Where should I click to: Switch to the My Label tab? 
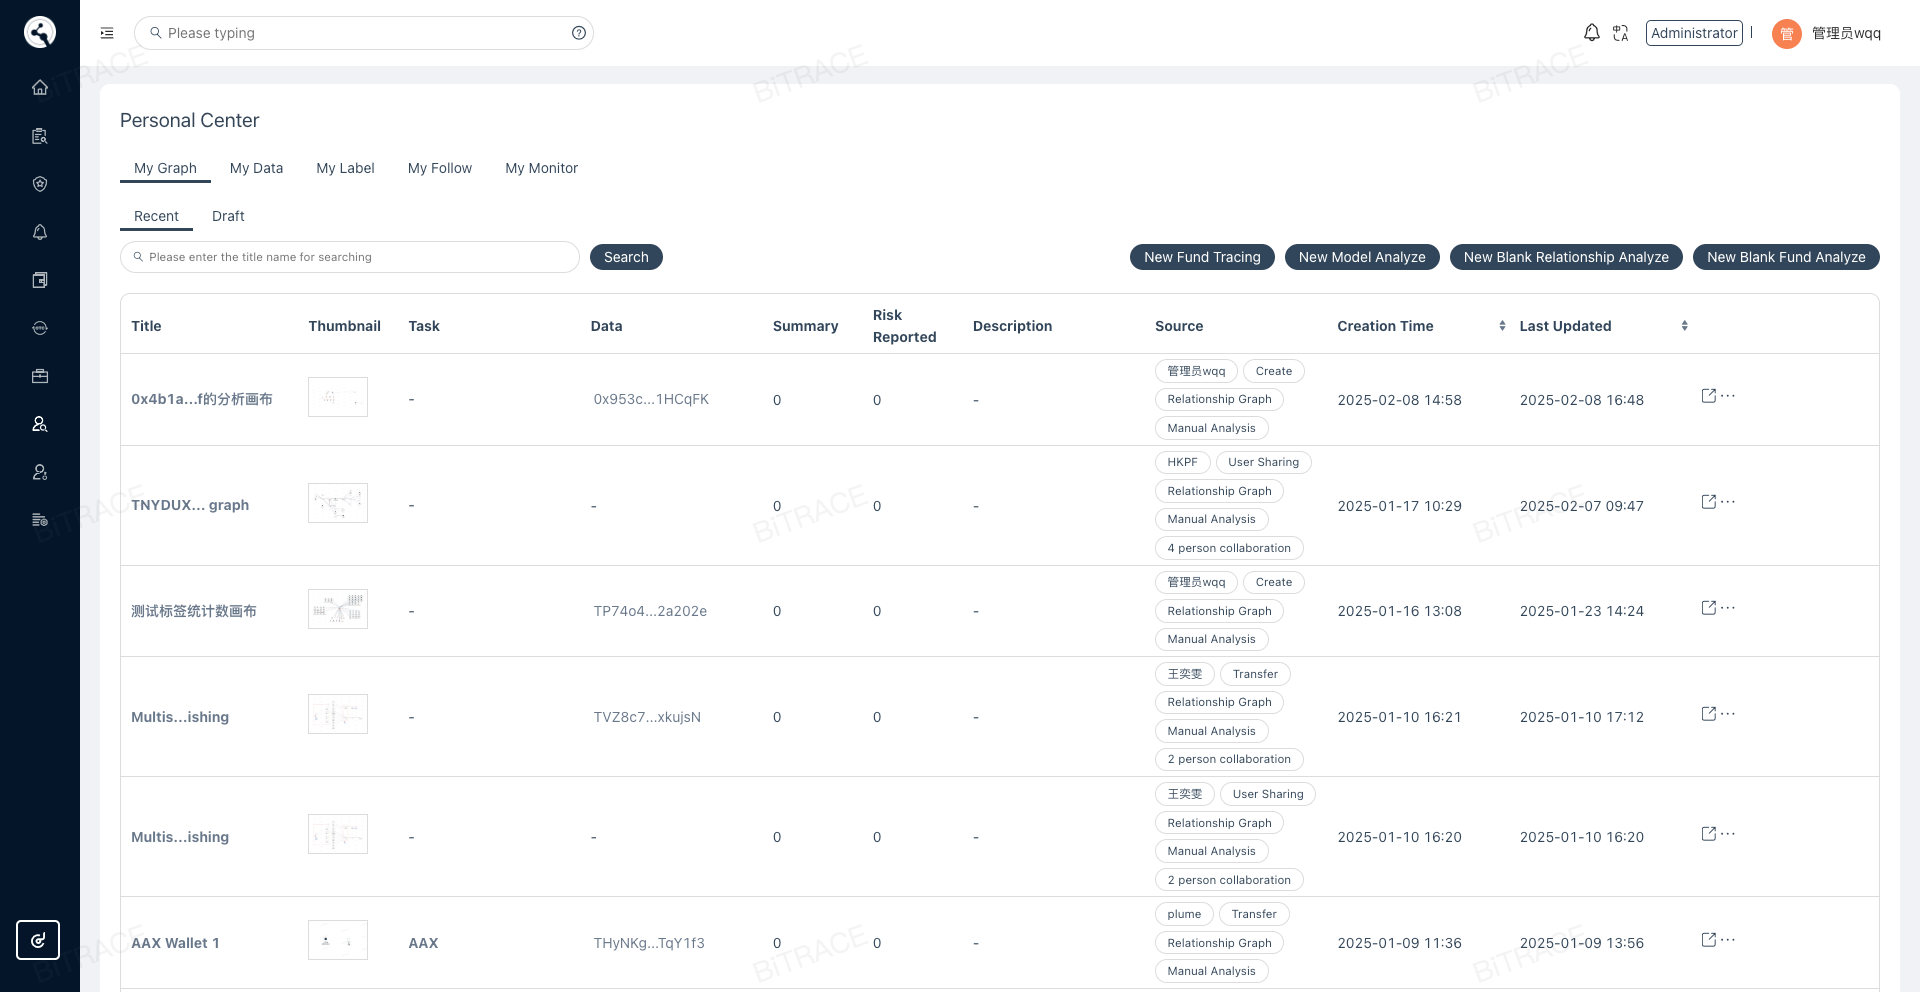345,168
